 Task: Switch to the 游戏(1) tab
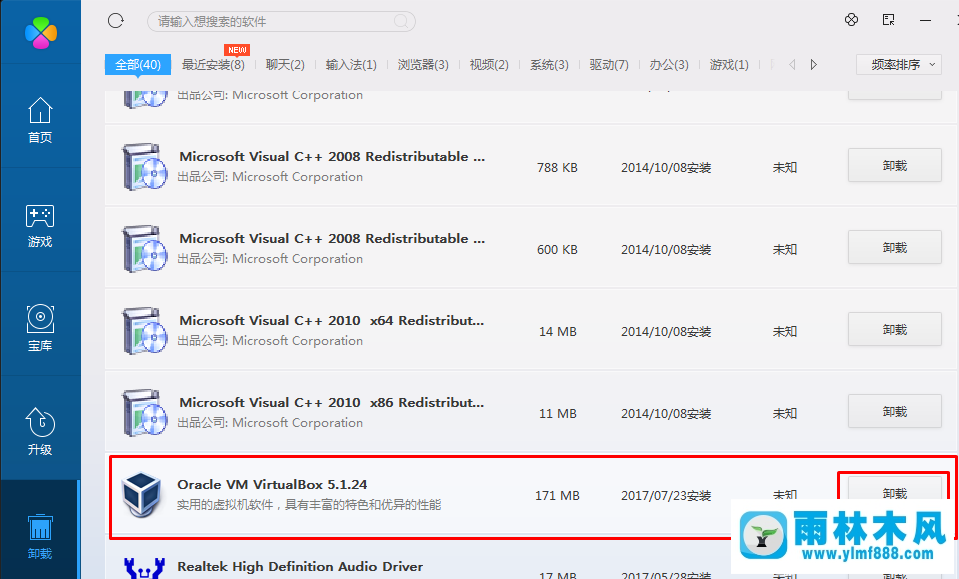click(729, 64)
